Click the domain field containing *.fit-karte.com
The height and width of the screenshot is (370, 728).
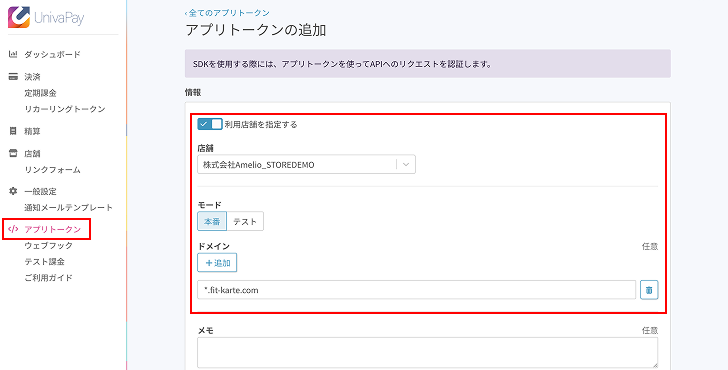pyautogui.click(x=416, y=290)
